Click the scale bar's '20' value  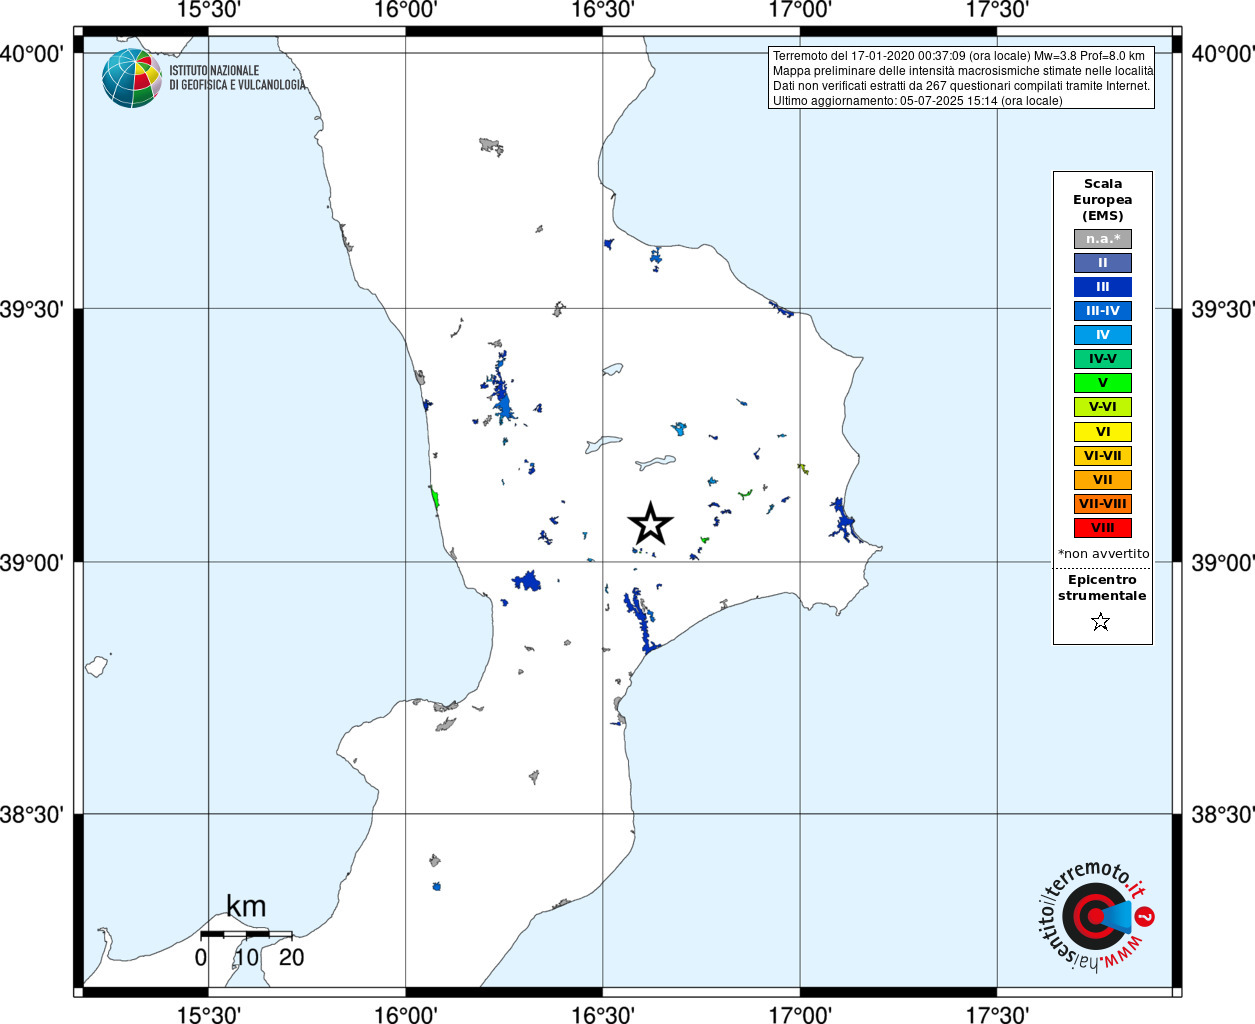292,957
